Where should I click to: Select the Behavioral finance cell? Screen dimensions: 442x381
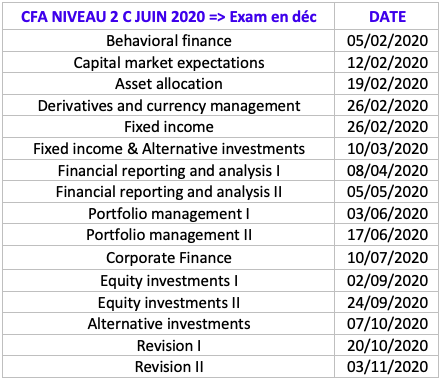(168, 41)
